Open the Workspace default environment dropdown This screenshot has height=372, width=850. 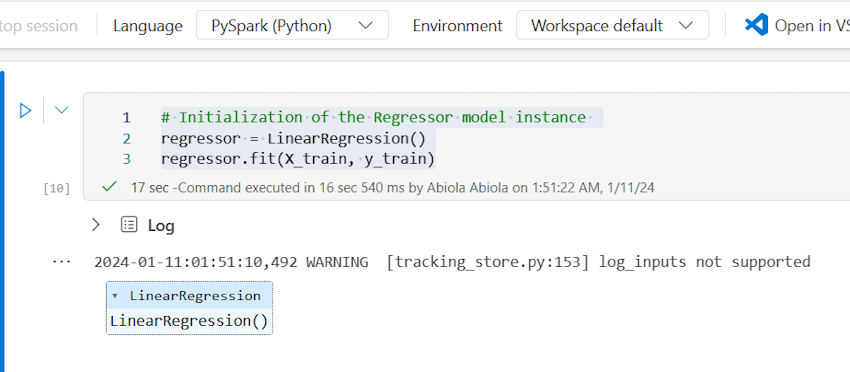[x=612, y=25]
